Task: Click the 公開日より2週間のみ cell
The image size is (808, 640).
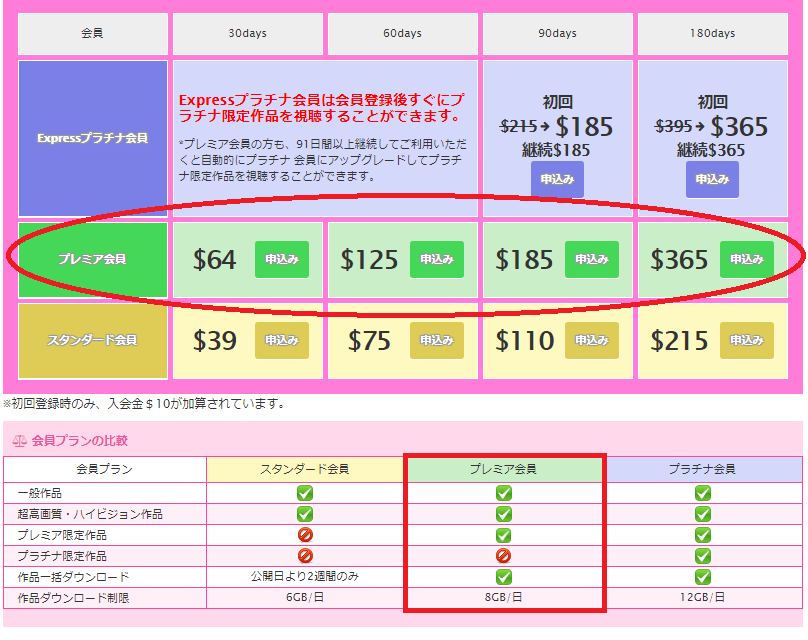Action: point(305,577)
